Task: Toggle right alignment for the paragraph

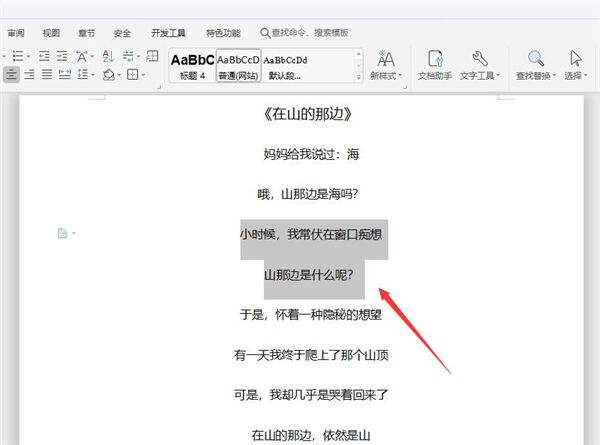Action: (29, 74)
